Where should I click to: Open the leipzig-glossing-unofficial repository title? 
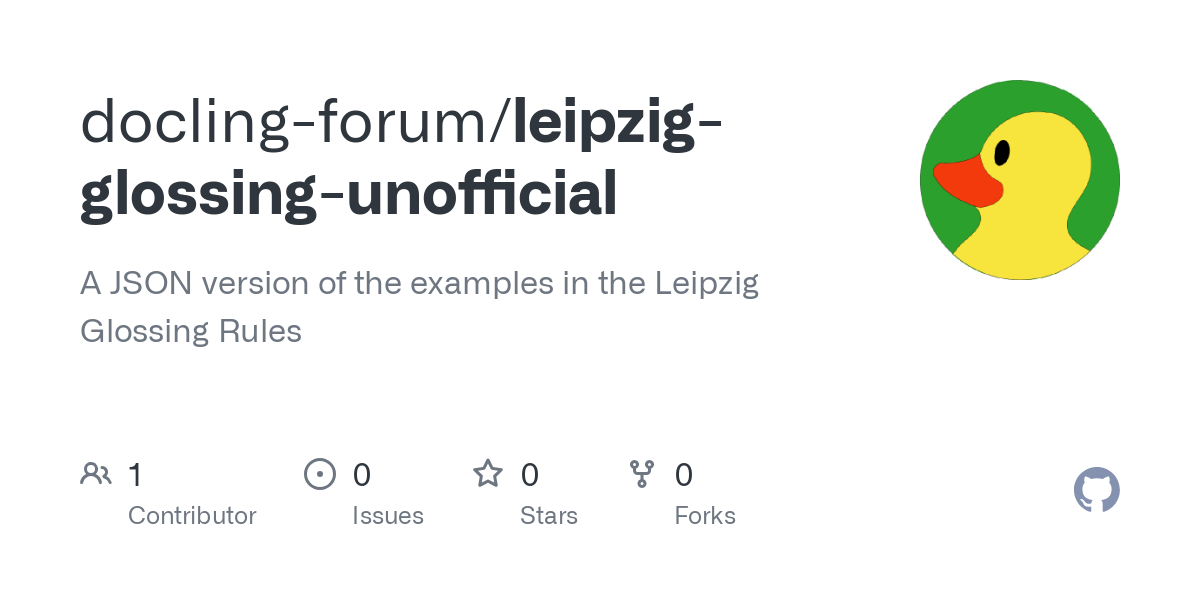402,158
